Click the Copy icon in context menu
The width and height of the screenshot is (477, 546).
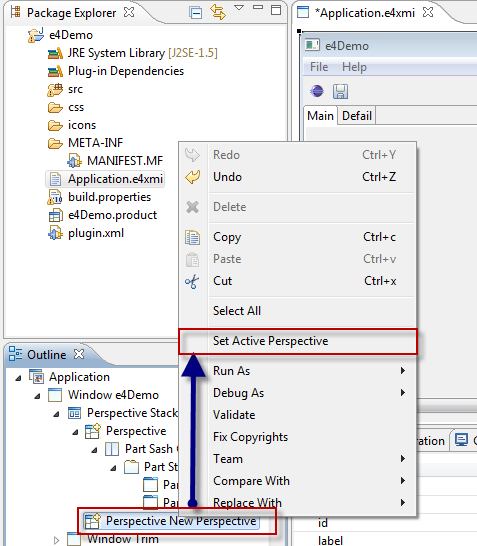(x=193, y=238)
